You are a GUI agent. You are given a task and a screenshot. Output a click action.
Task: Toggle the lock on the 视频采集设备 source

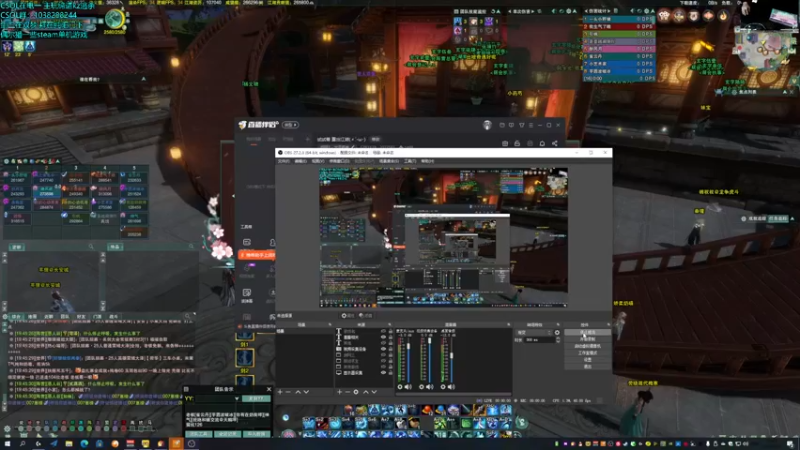(x=391, y=349)
